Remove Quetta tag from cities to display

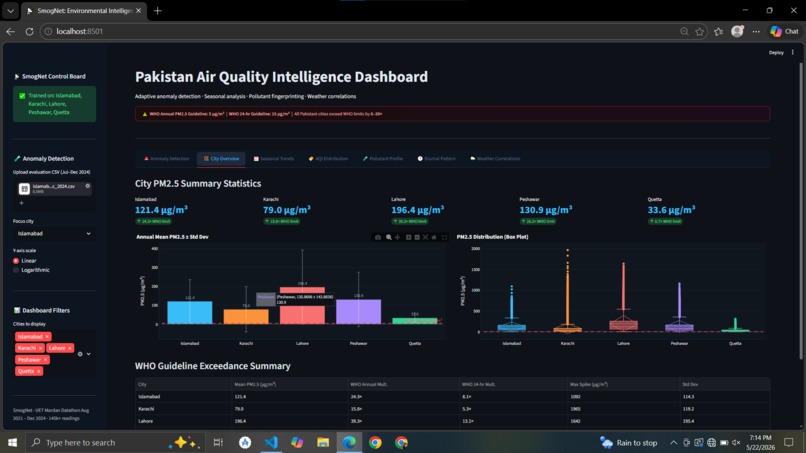39,371
